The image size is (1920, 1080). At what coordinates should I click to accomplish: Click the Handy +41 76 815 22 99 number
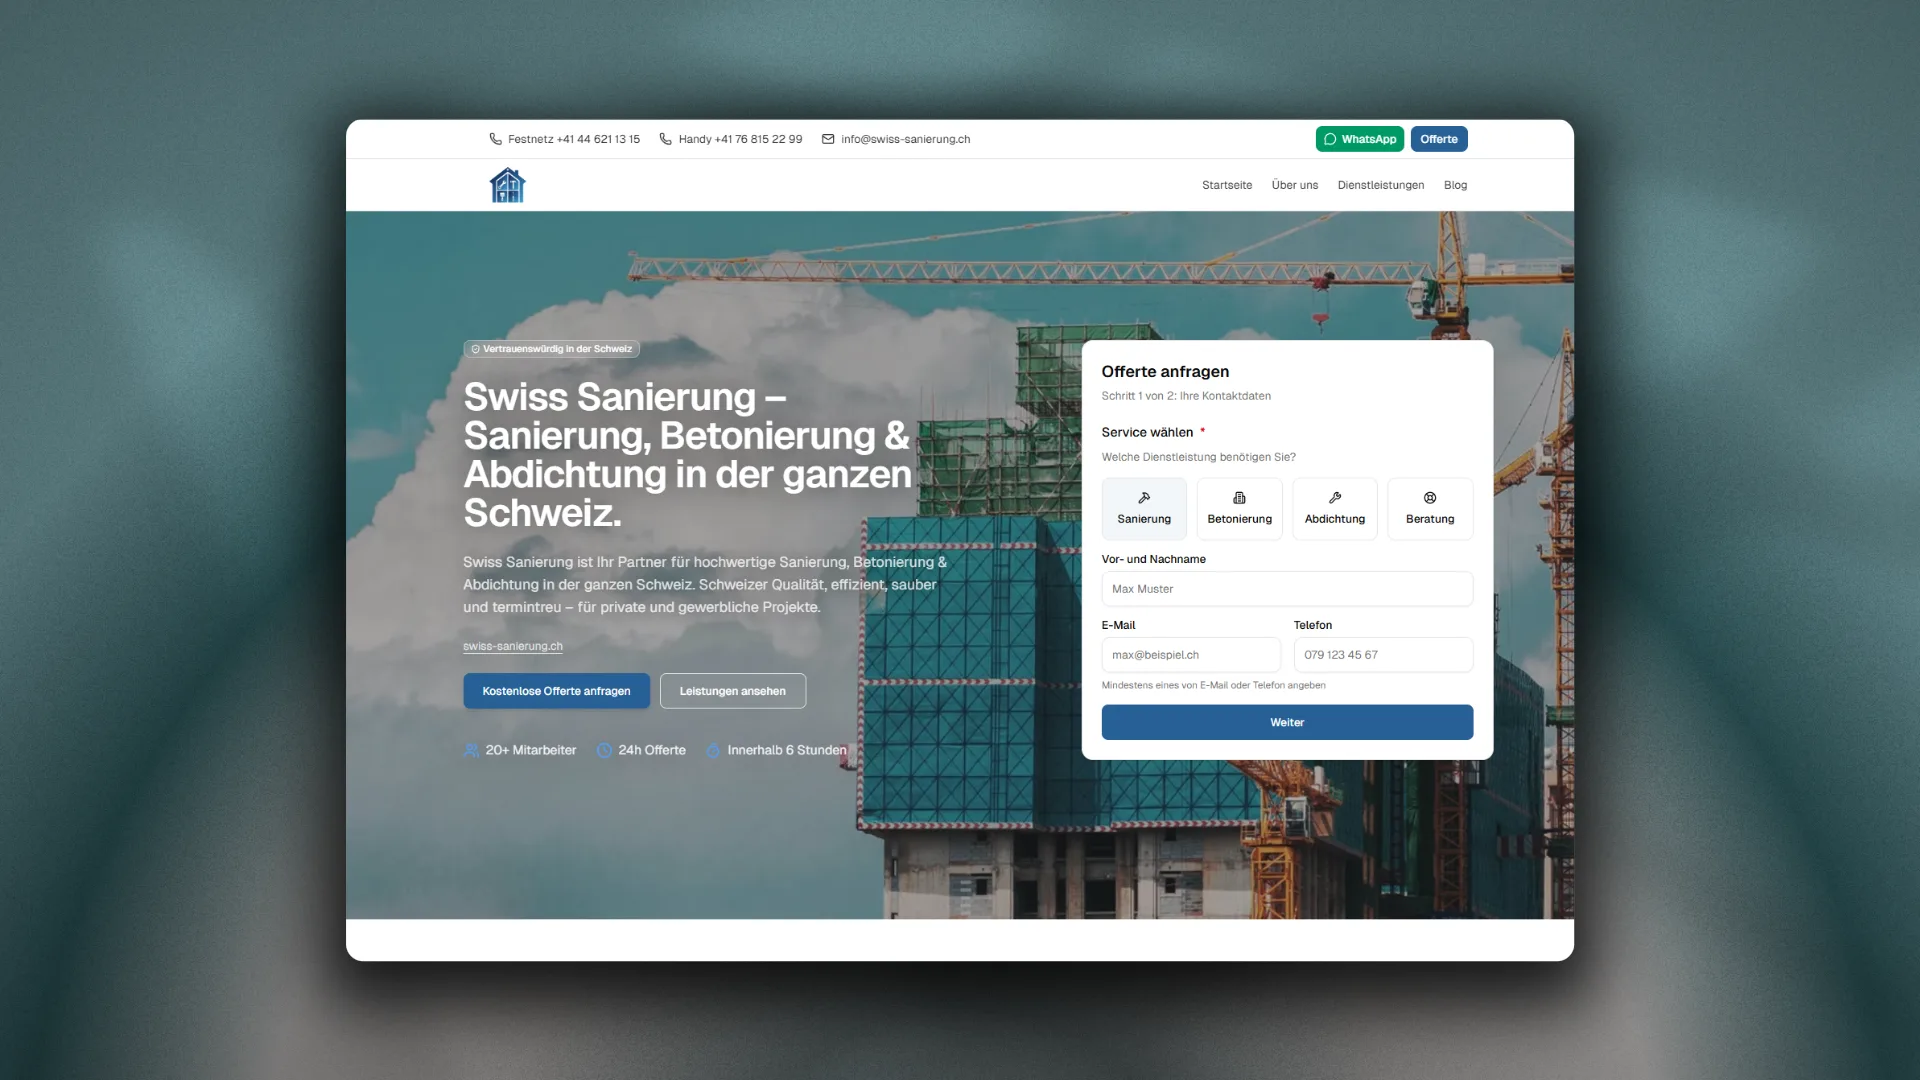click(740, 139)
